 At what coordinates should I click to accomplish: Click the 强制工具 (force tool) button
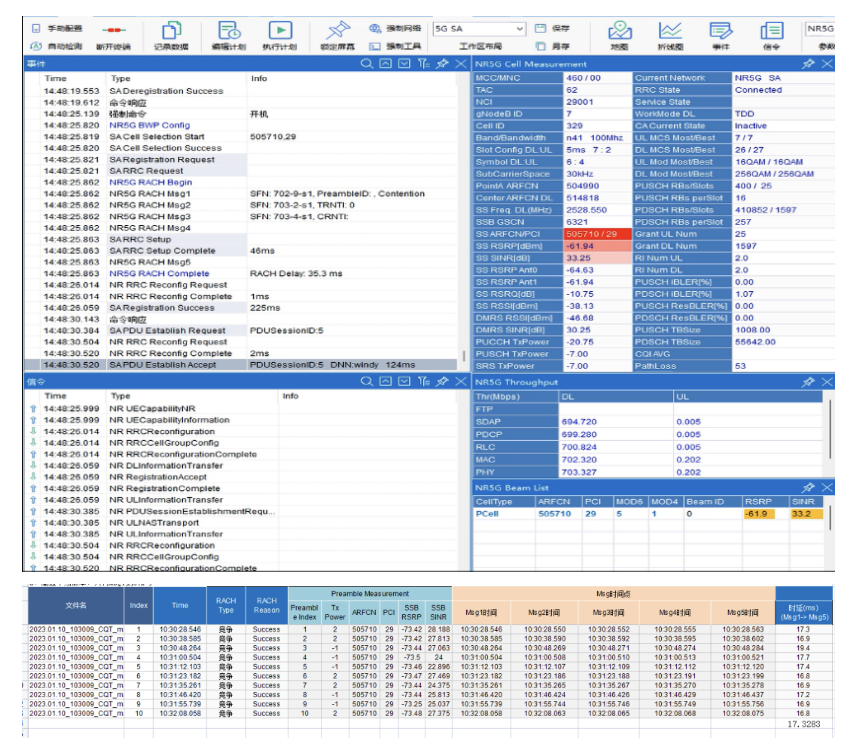[396, 46]
